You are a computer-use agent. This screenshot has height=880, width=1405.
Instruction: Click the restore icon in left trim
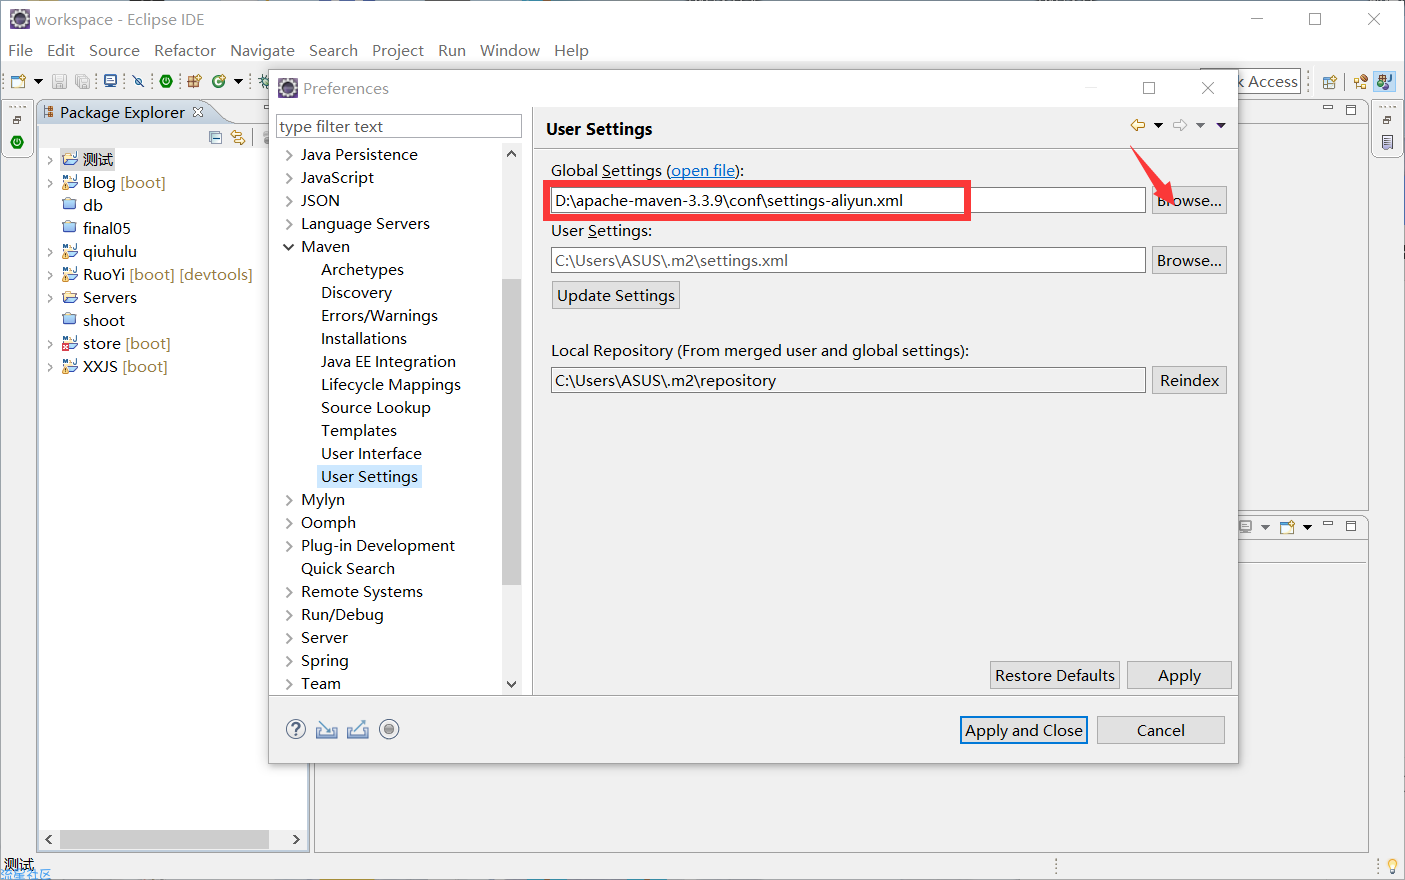click(x=16, y=120)
